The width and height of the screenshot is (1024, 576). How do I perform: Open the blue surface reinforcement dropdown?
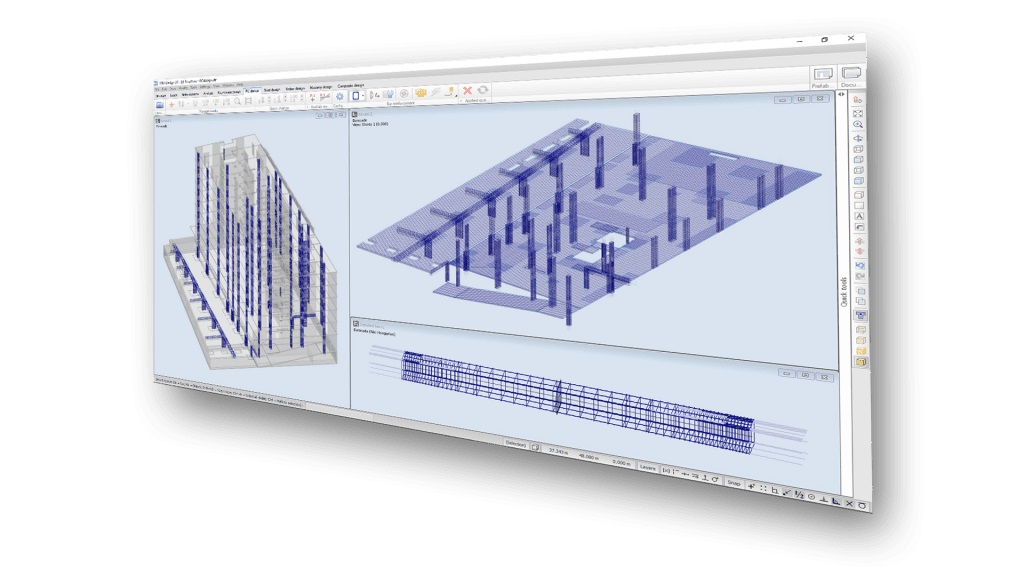[357, 95]
